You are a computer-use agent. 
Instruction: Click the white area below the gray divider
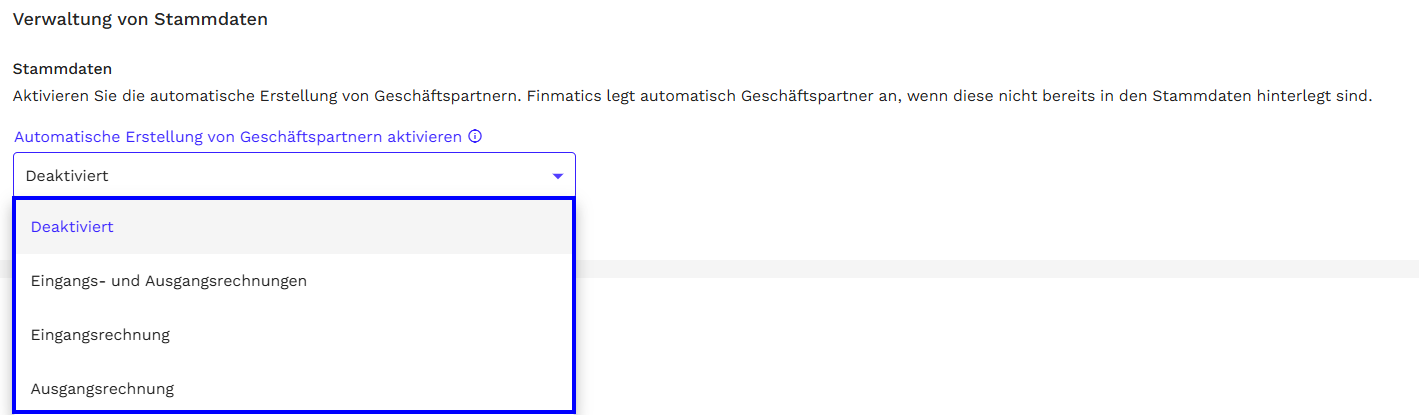coord(995,345)
